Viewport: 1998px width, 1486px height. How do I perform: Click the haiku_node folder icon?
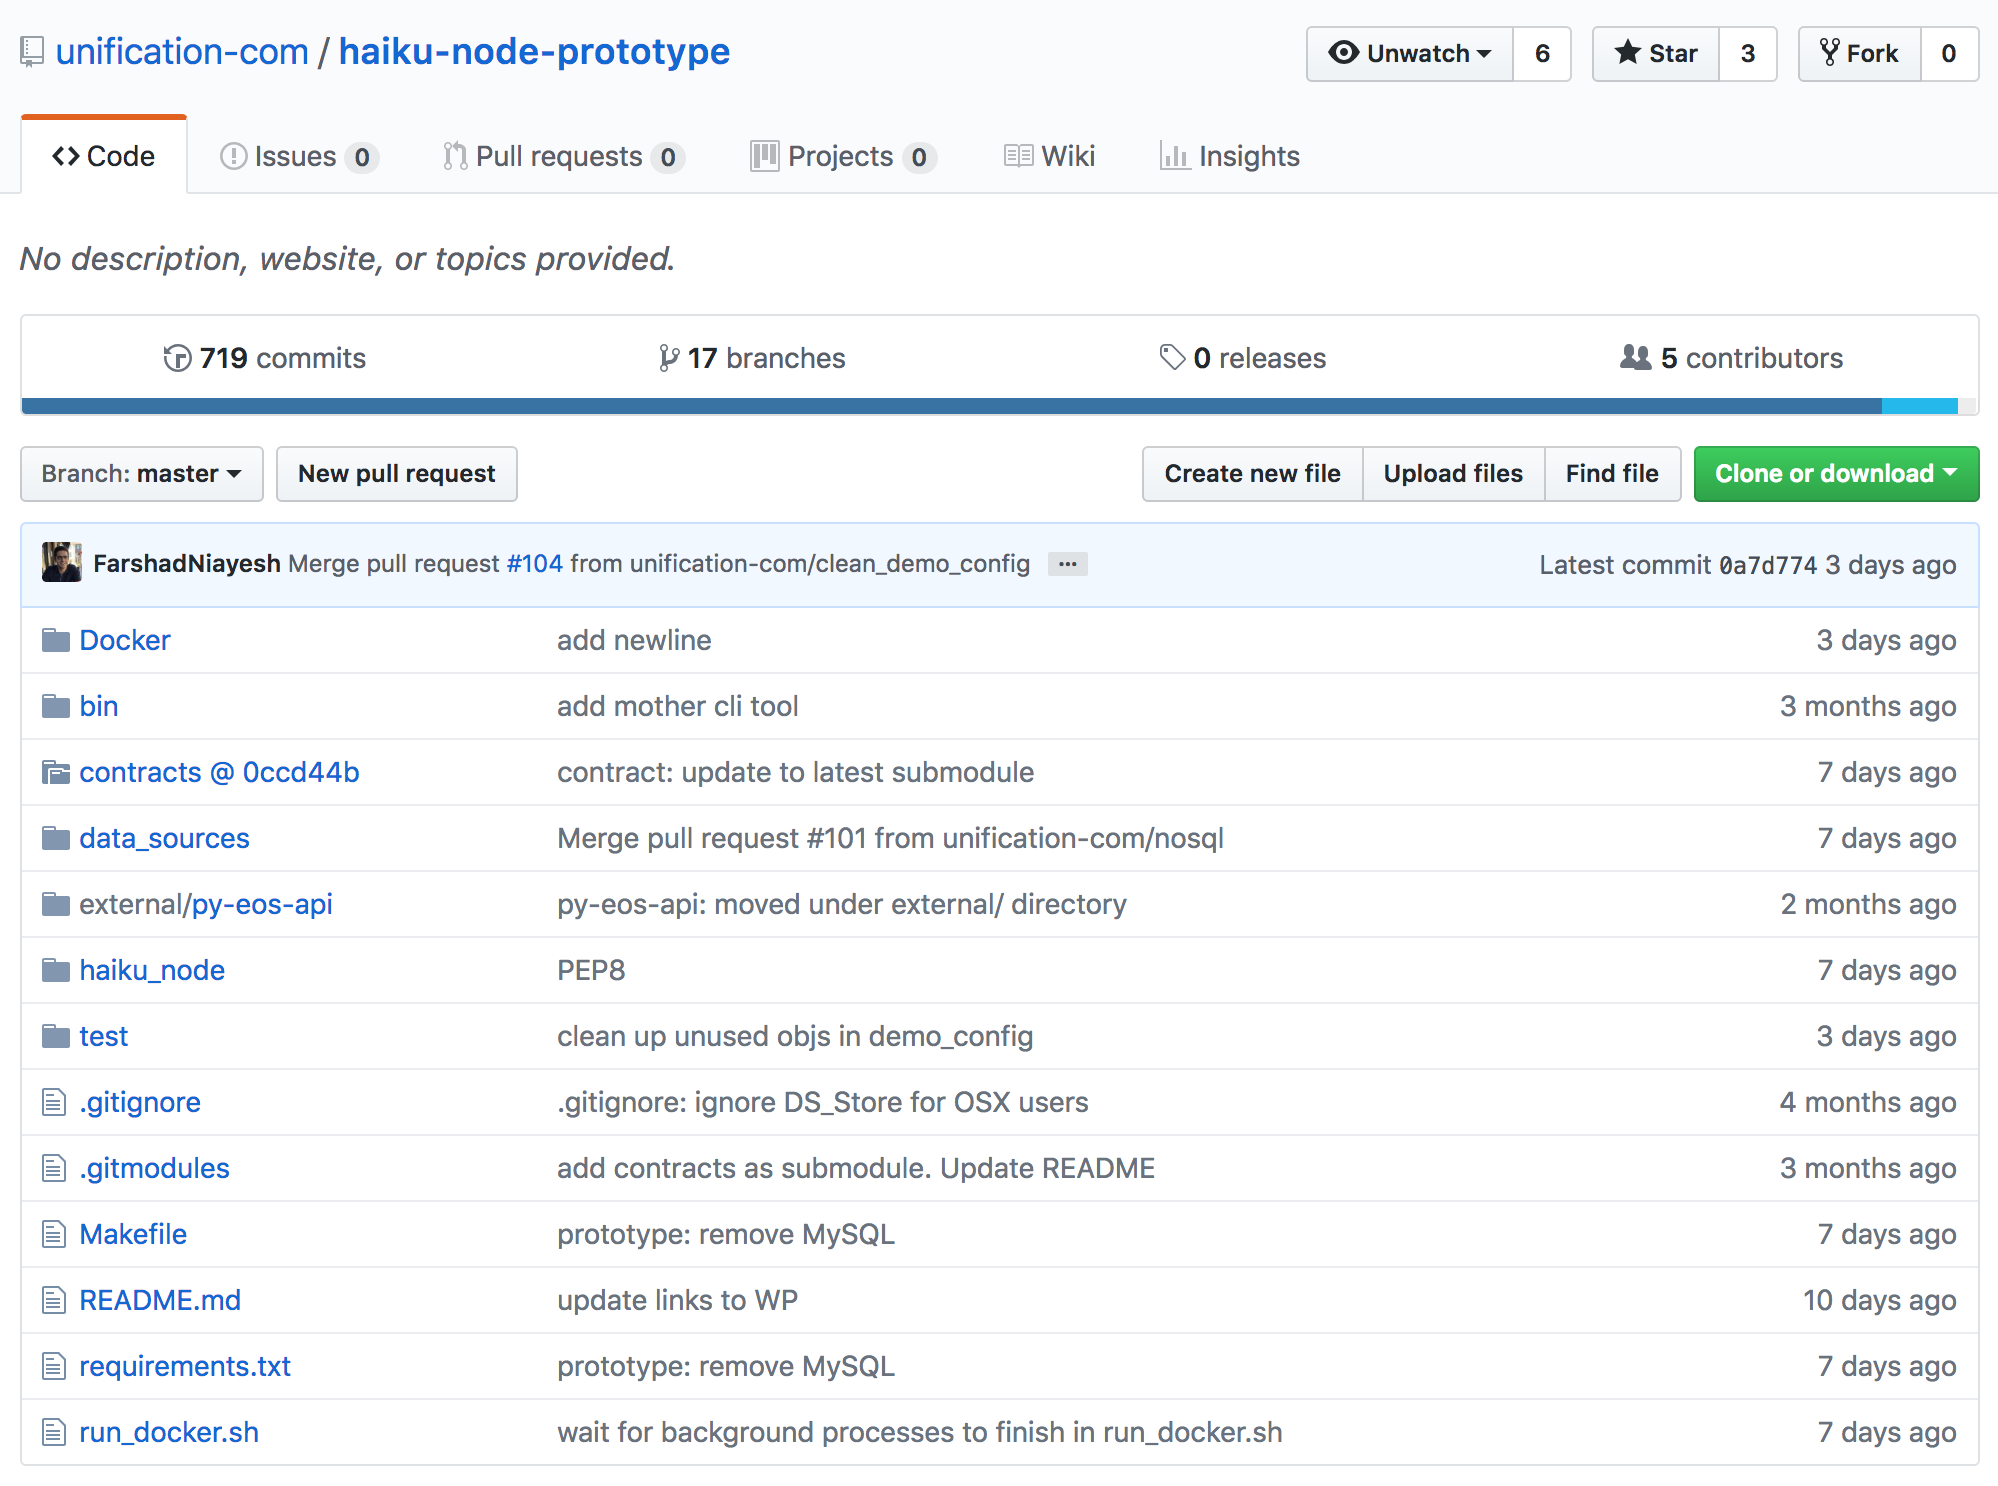pos(56,970)
